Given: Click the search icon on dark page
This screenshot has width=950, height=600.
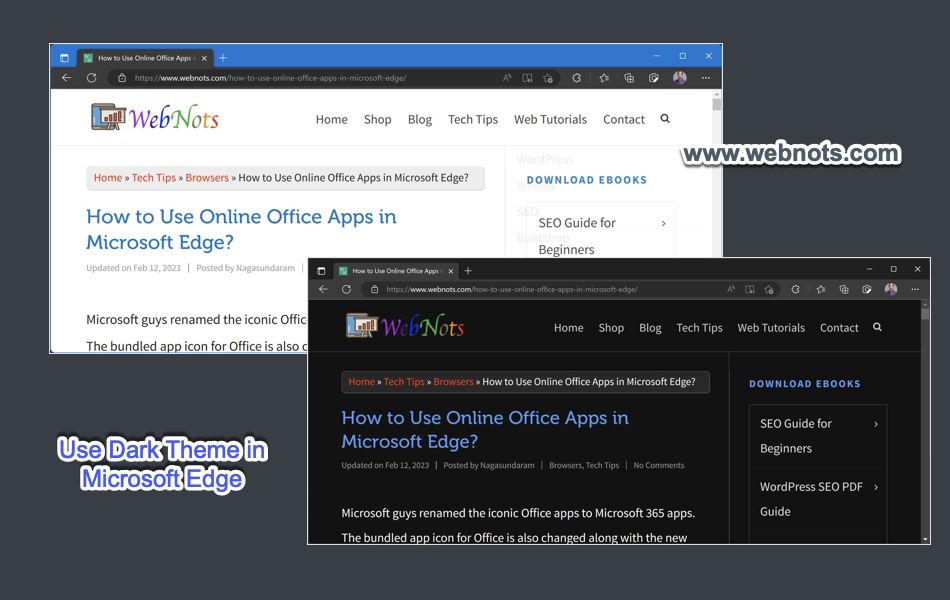Looking at the screenshot, I should [x=877, y=327].
